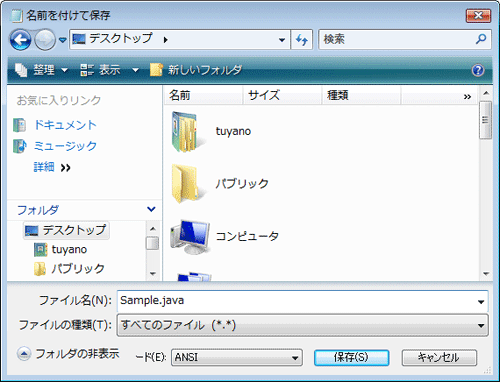Open ファイルの種類 combo box
500x382 pixels.
tap(302, 325)
